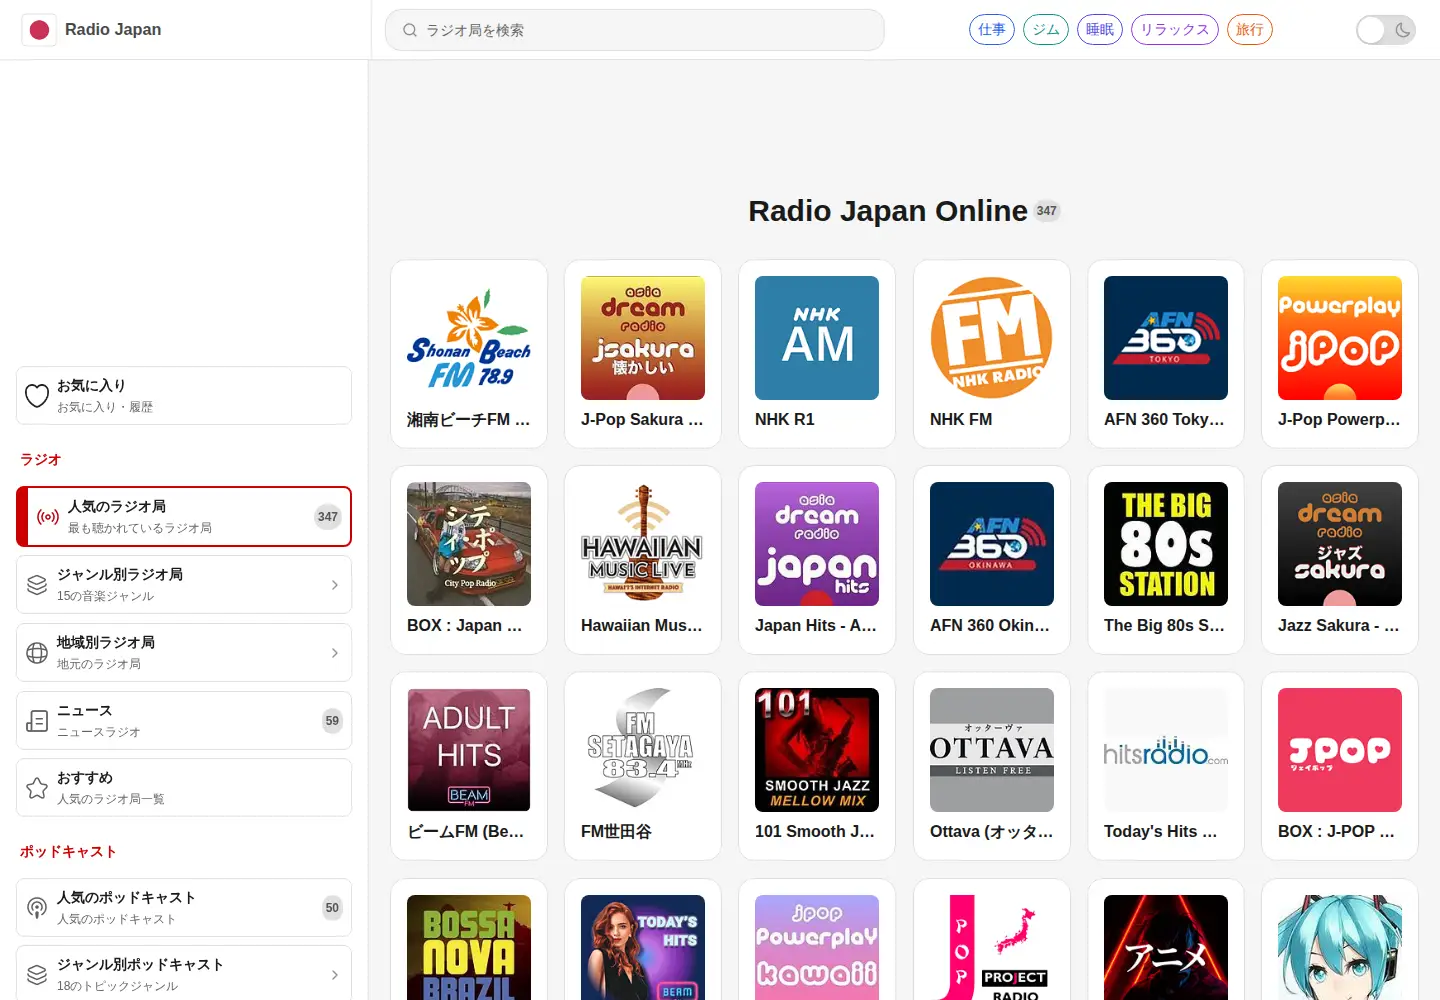This screenshot has height=1000, width=1440.
Task: Open 人気のラジオ局 menu item
Action: (x=184, y=517)
